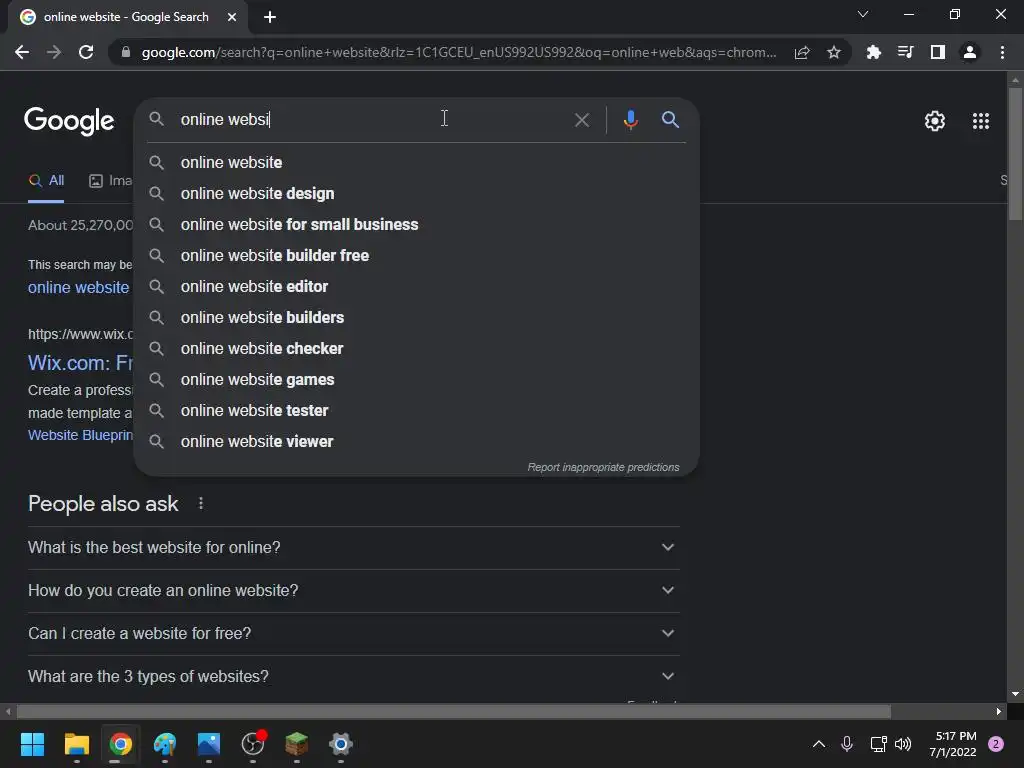Open the media control icon in toolbar
The height and width of the screenshot is (768, 1024).
pyautogui.click(x=905, y=52)
